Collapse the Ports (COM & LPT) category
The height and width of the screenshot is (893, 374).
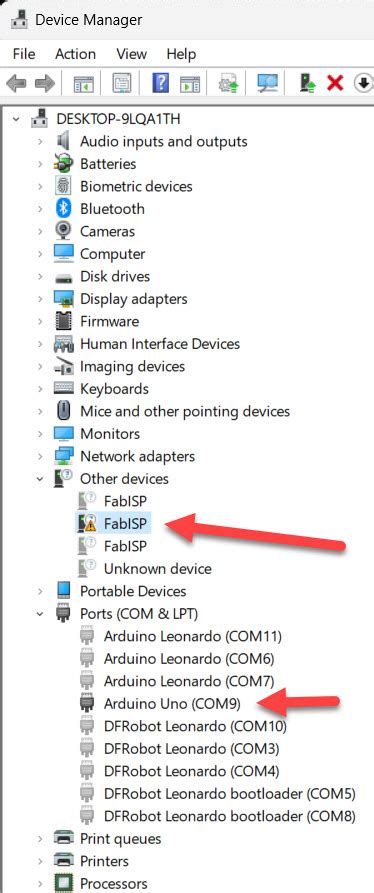click(40, 614)
